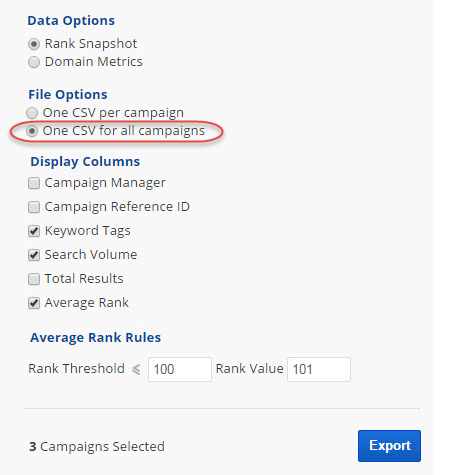Screen dimensions: 468x475
Task: Choose the Domain Metrics data option
Action: tap(34, 62)
